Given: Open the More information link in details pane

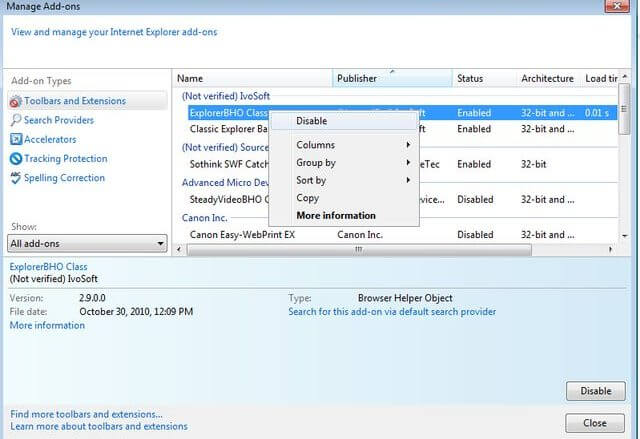Looking at the screenshot, I should [x=47, y=325].
